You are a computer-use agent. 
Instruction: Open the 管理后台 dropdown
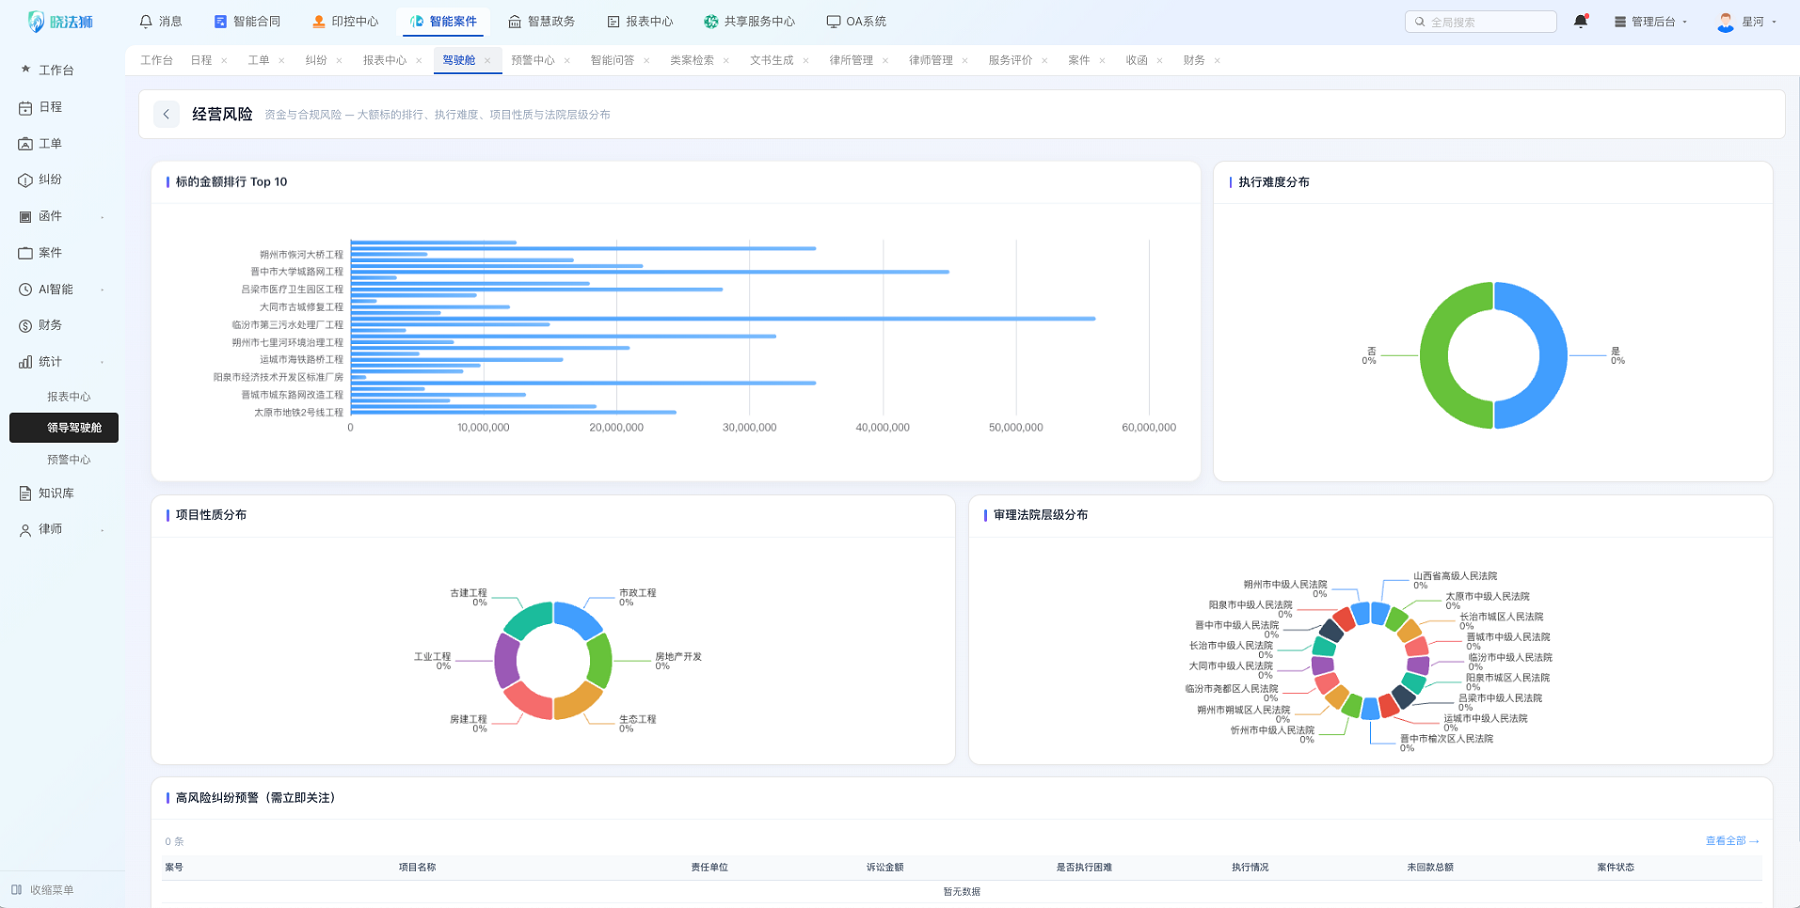pyautogui.click(x=1650, y=21)
